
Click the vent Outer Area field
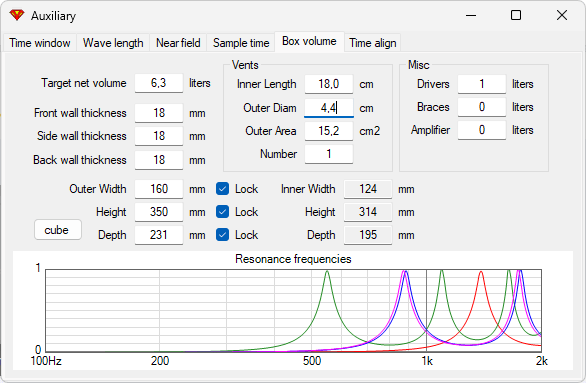(x=329, y=131)
